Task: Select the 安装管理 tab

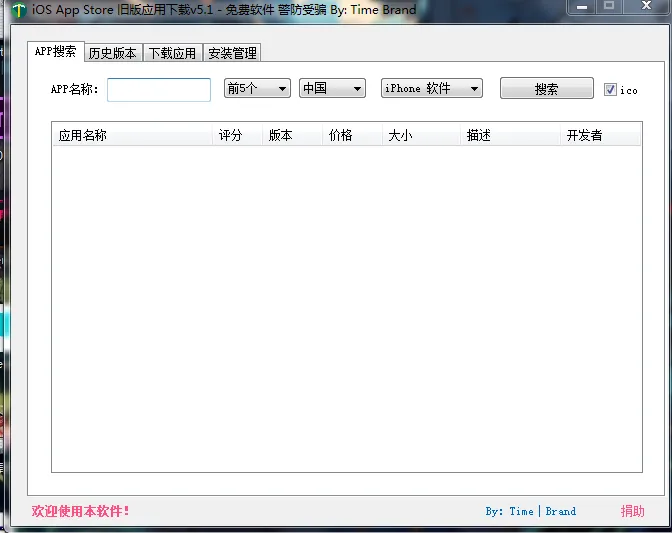Action: tap(232, 54)
